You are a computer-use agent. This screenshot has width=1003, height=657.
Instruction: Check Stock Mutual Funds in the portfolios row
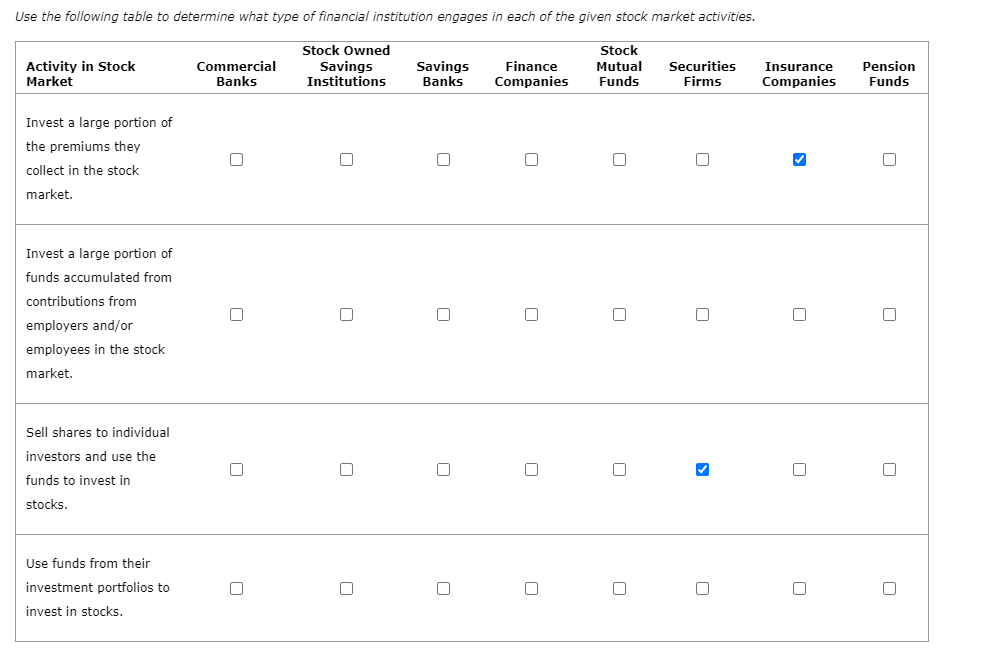click(x=619, y=588)
